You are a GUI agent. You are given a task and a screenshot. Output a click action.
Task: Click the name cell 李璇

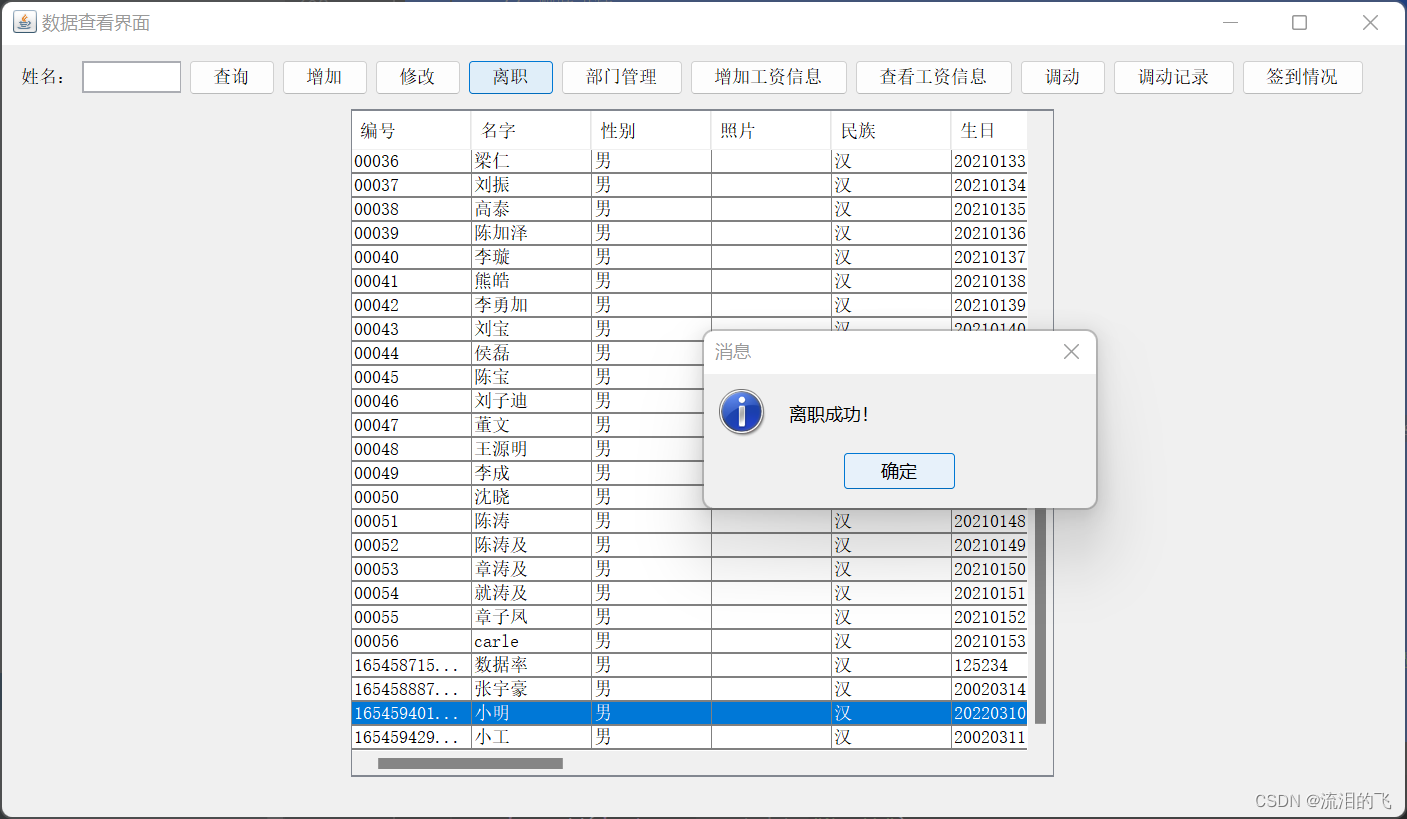(x=531, y=257)
